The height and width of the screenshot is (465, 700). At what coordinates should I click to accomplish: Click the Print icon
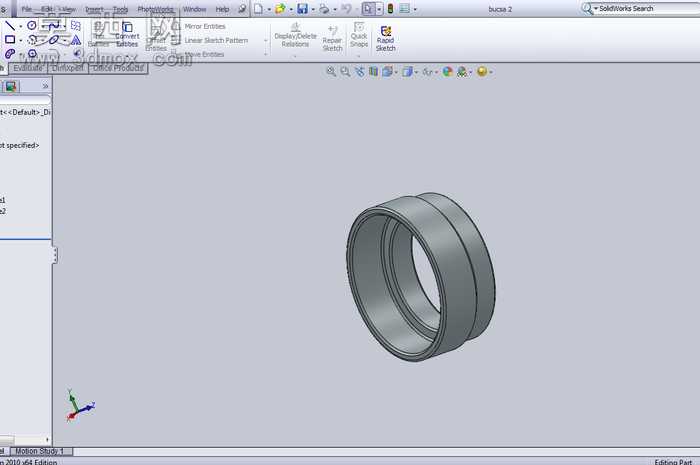point(324,8)
